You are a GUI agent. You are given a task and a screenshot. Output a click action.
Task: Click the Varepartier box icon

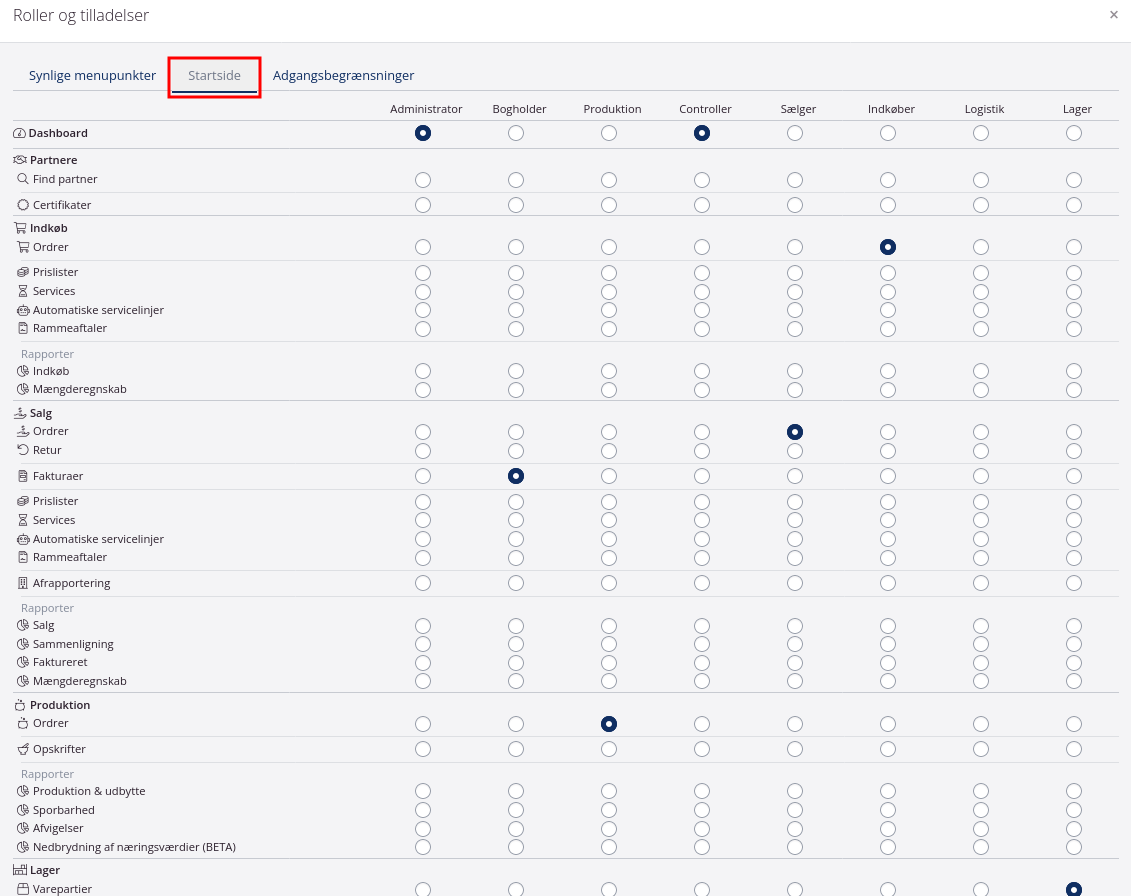point(23,889)
